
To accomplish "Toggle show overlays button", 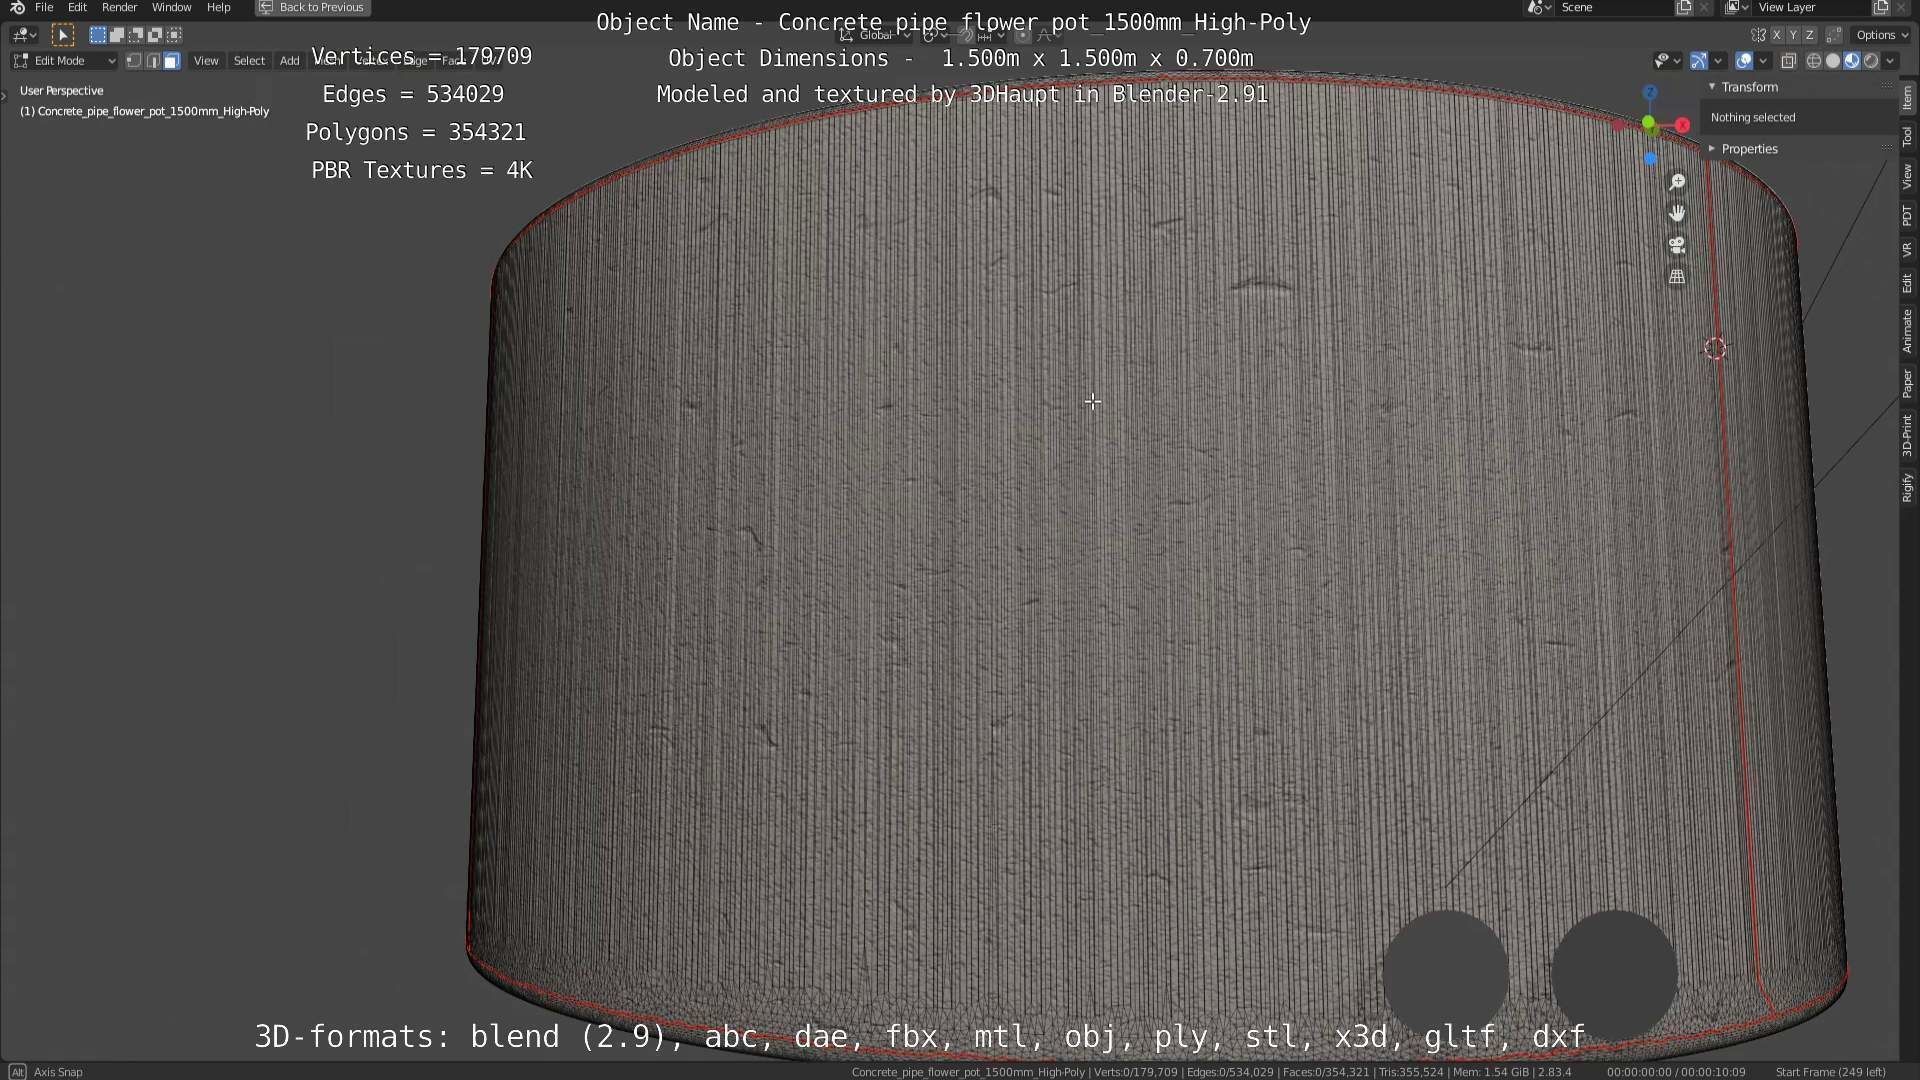I will [x=1744, y=61].
